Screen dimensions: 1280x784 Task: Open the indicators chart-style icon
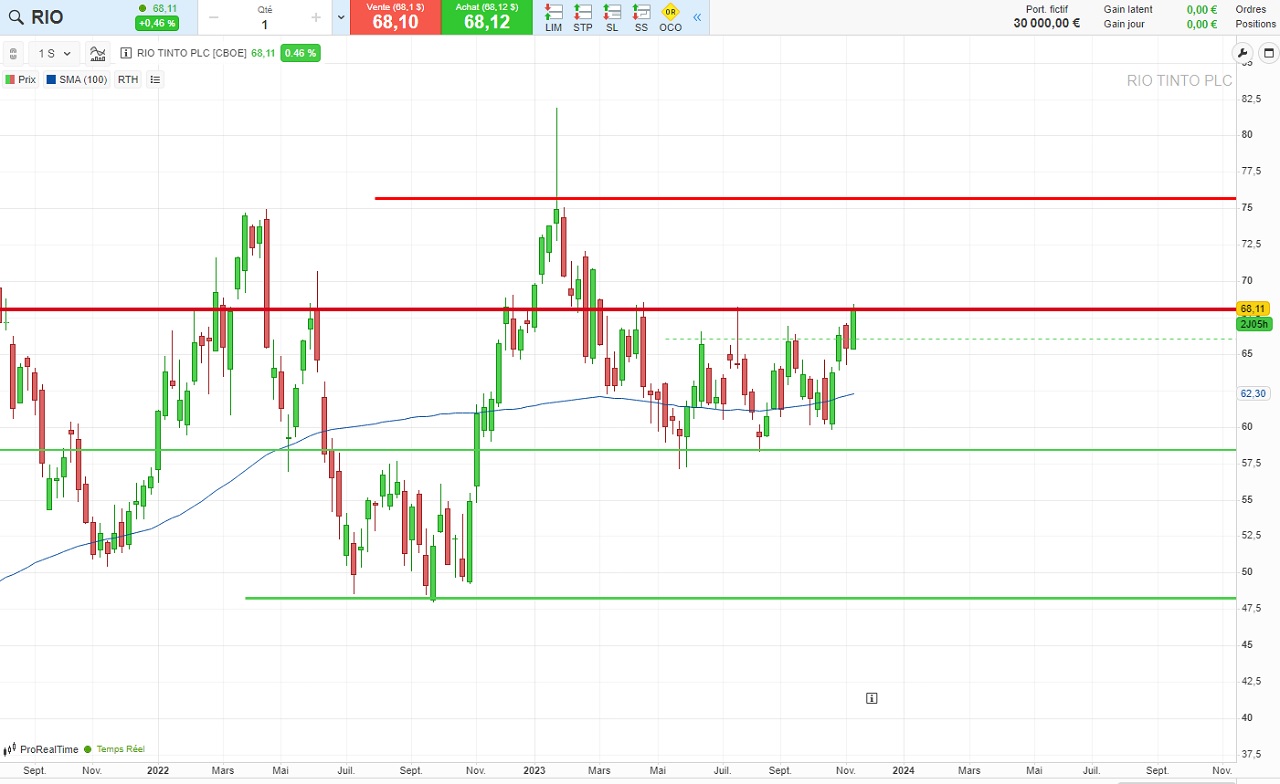(x=97, y=53)
